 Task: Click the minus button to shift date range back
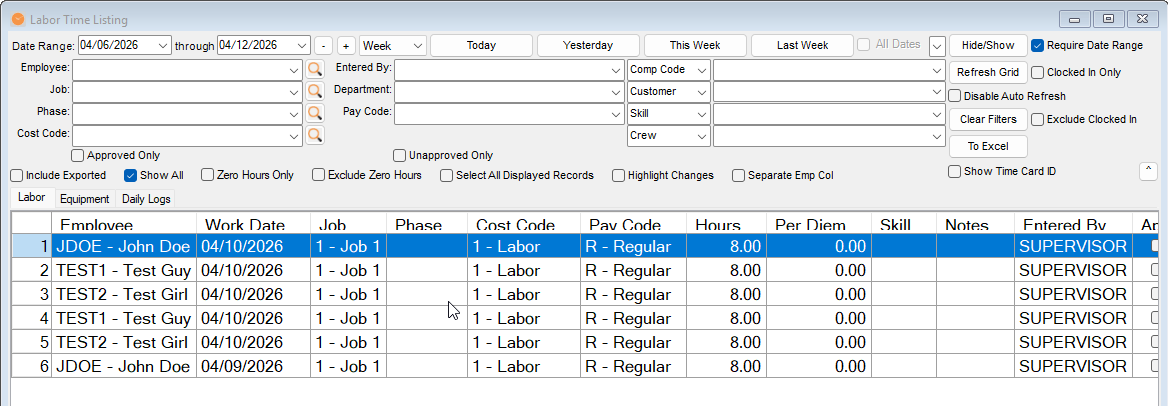pyautogui.click(x=323, y=46)
